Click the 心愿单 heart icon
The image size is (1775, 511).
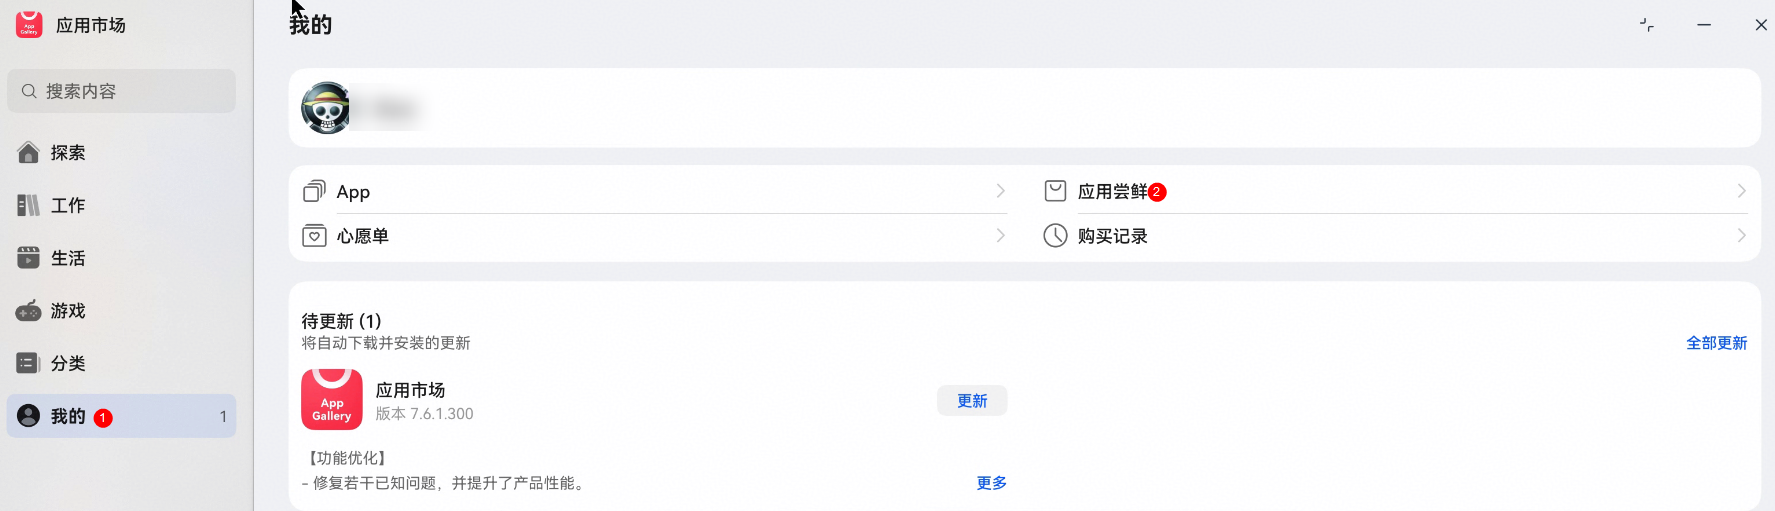coord(314,236)
